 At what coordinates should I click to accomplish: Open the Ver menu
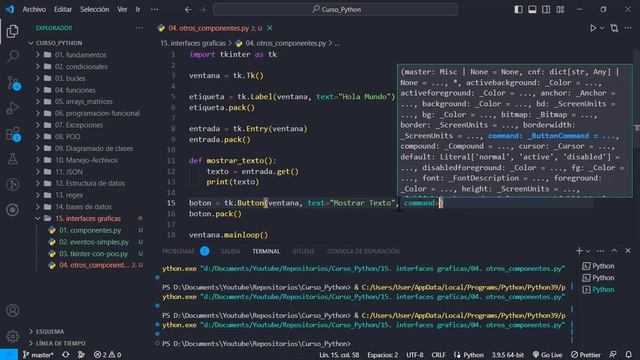(122, 9)
